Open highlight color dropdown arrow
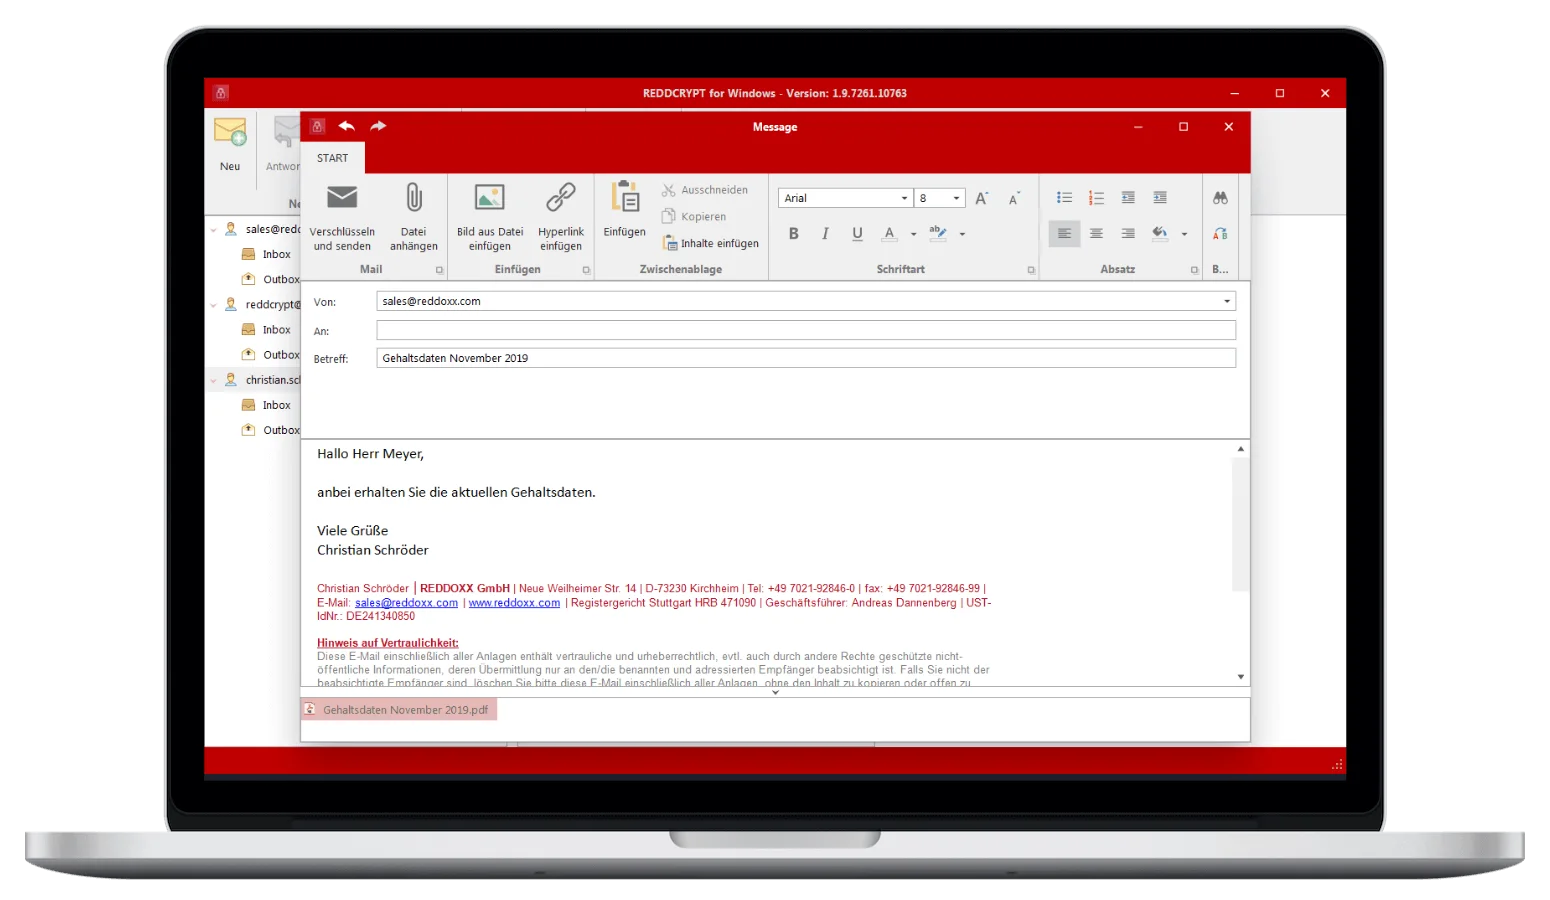This screenshot has height=900, width=1550. click(962, 234)
